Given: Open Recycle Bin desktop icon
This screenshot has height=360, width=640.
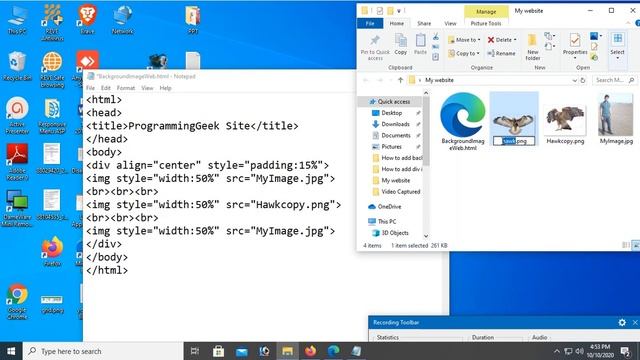Looking at the screenshot, I should [x=17, y=66].
